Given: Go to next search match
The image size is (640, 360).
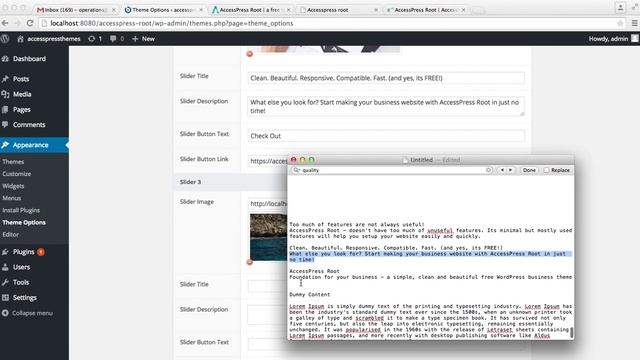Looking at the screenshot, I should [510, 170].
